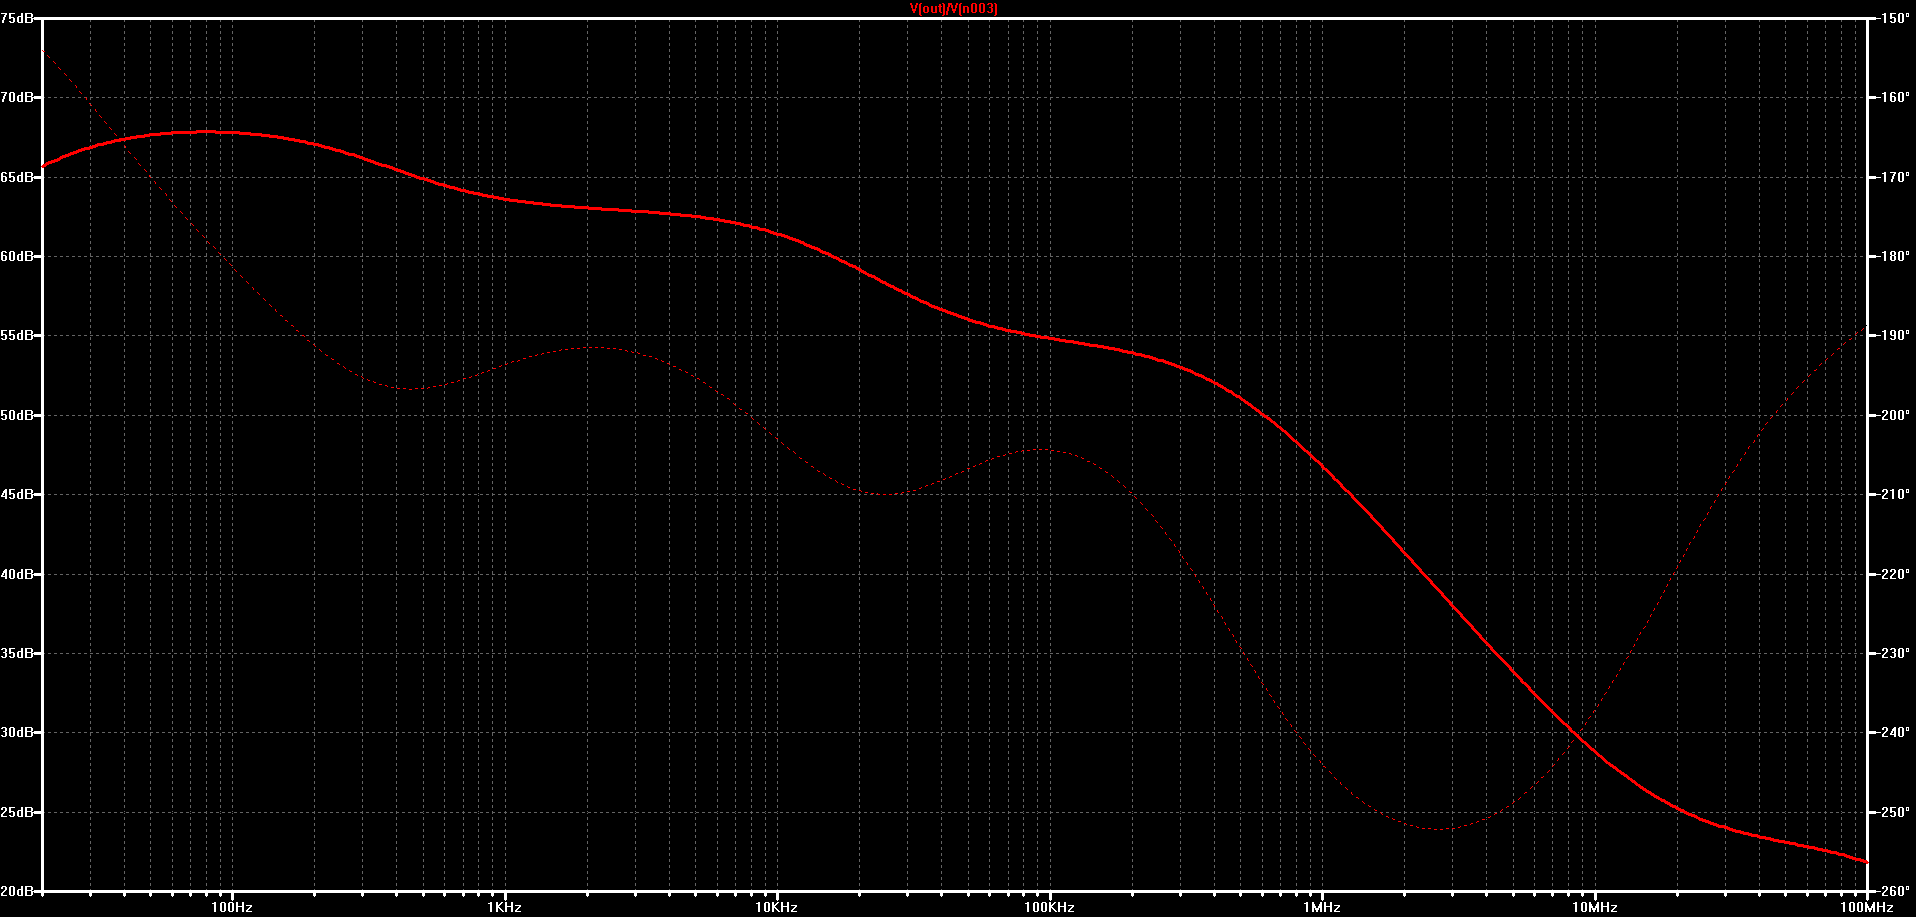Select the 65dB label on the gain axis

point(17,177)
